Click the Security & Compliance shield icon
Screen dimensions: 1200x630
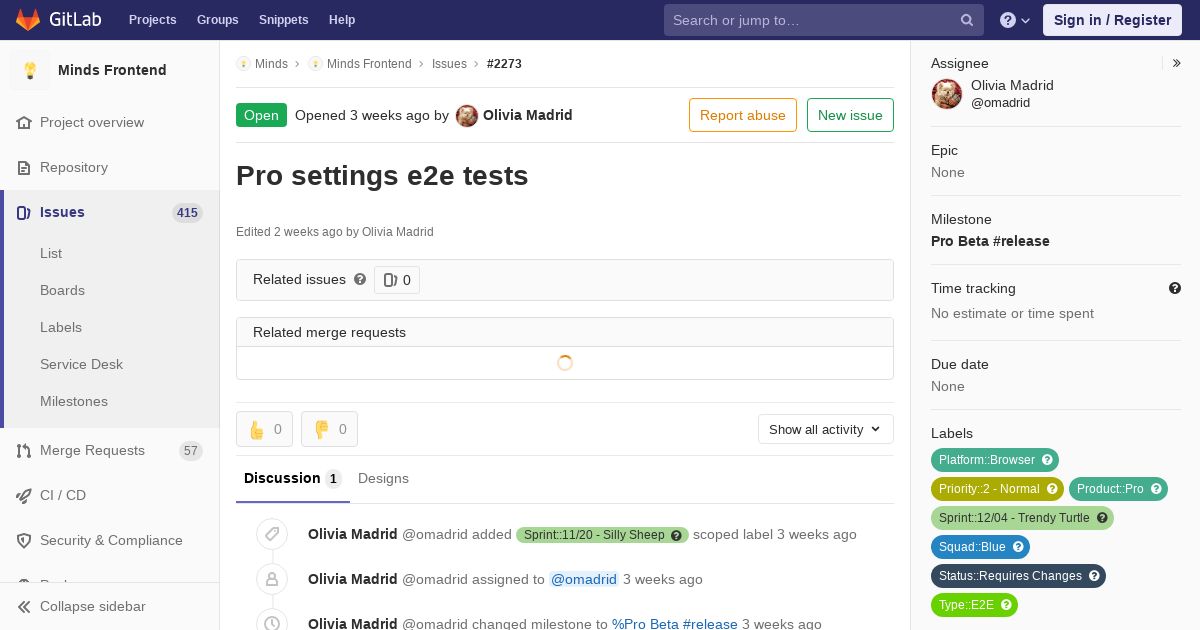click(x=24, y=541)
